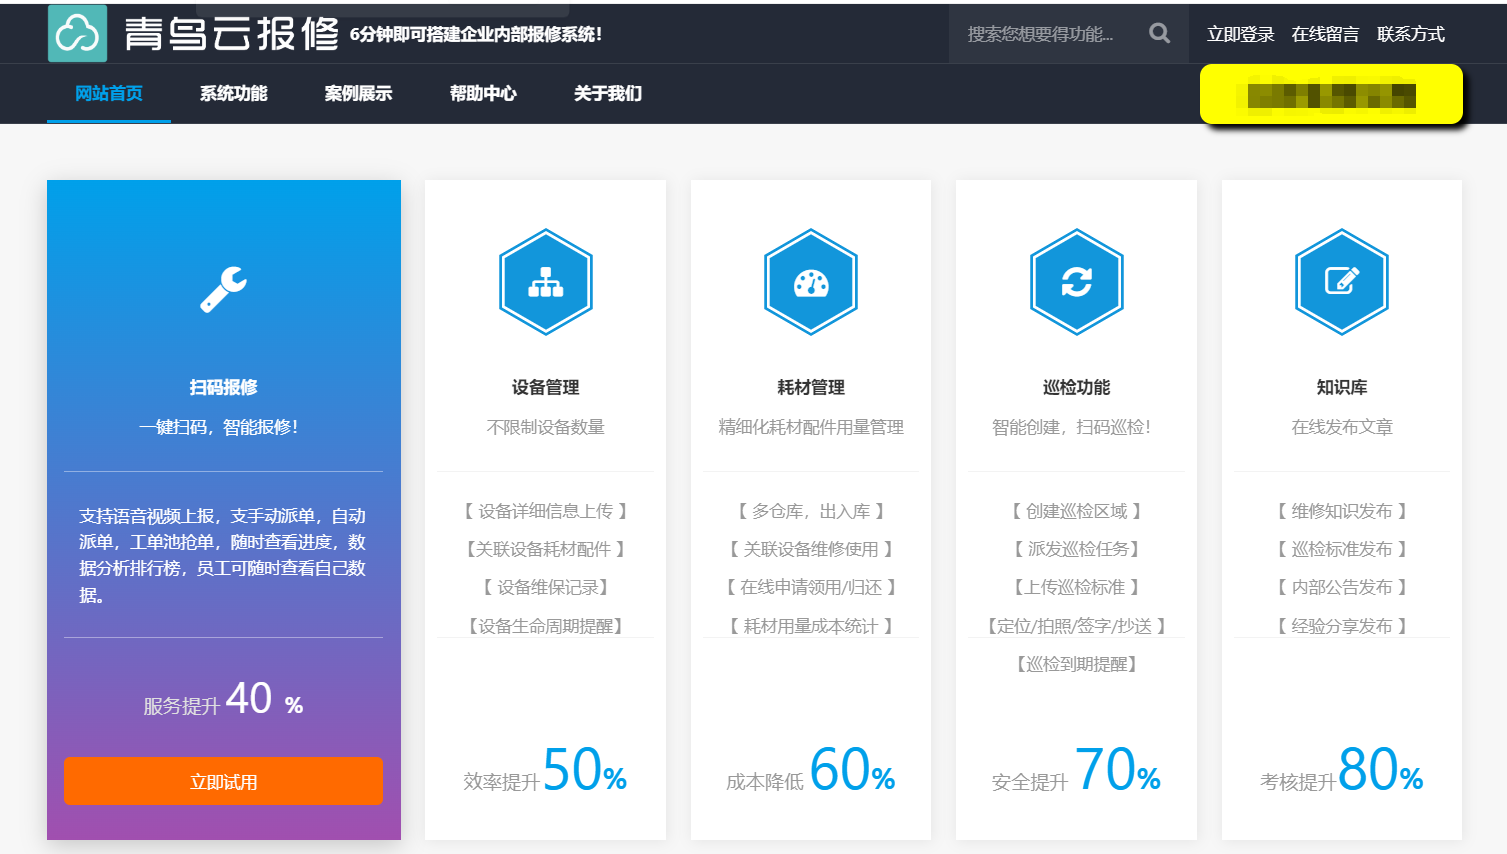Open the 案例展示 navigation item
This screenshot has height=854, width=1507.
click(358, 94)
